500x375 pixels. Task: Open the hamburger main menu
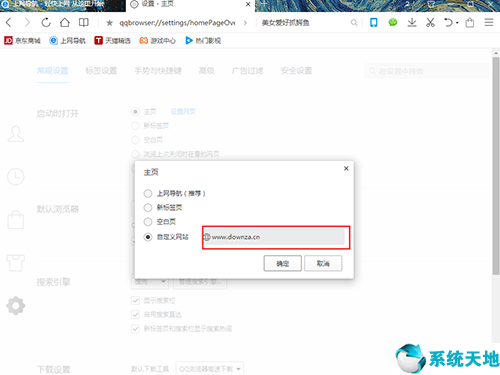pyautogui.click(x=489, y=23)
